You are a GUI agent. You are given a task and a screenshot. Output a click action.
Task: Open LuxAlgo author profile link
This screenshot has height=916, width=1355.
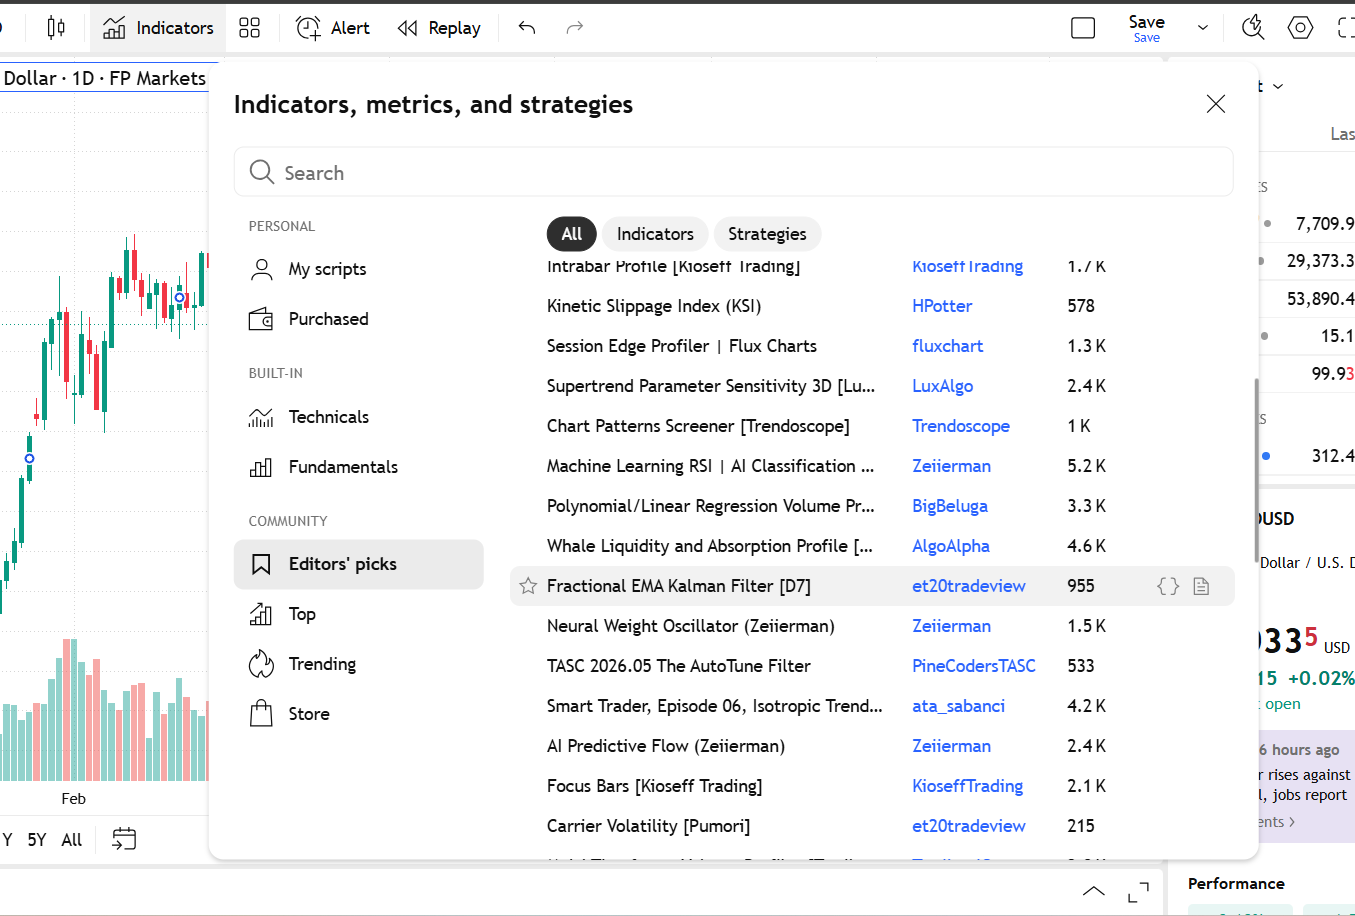(943, 386)
